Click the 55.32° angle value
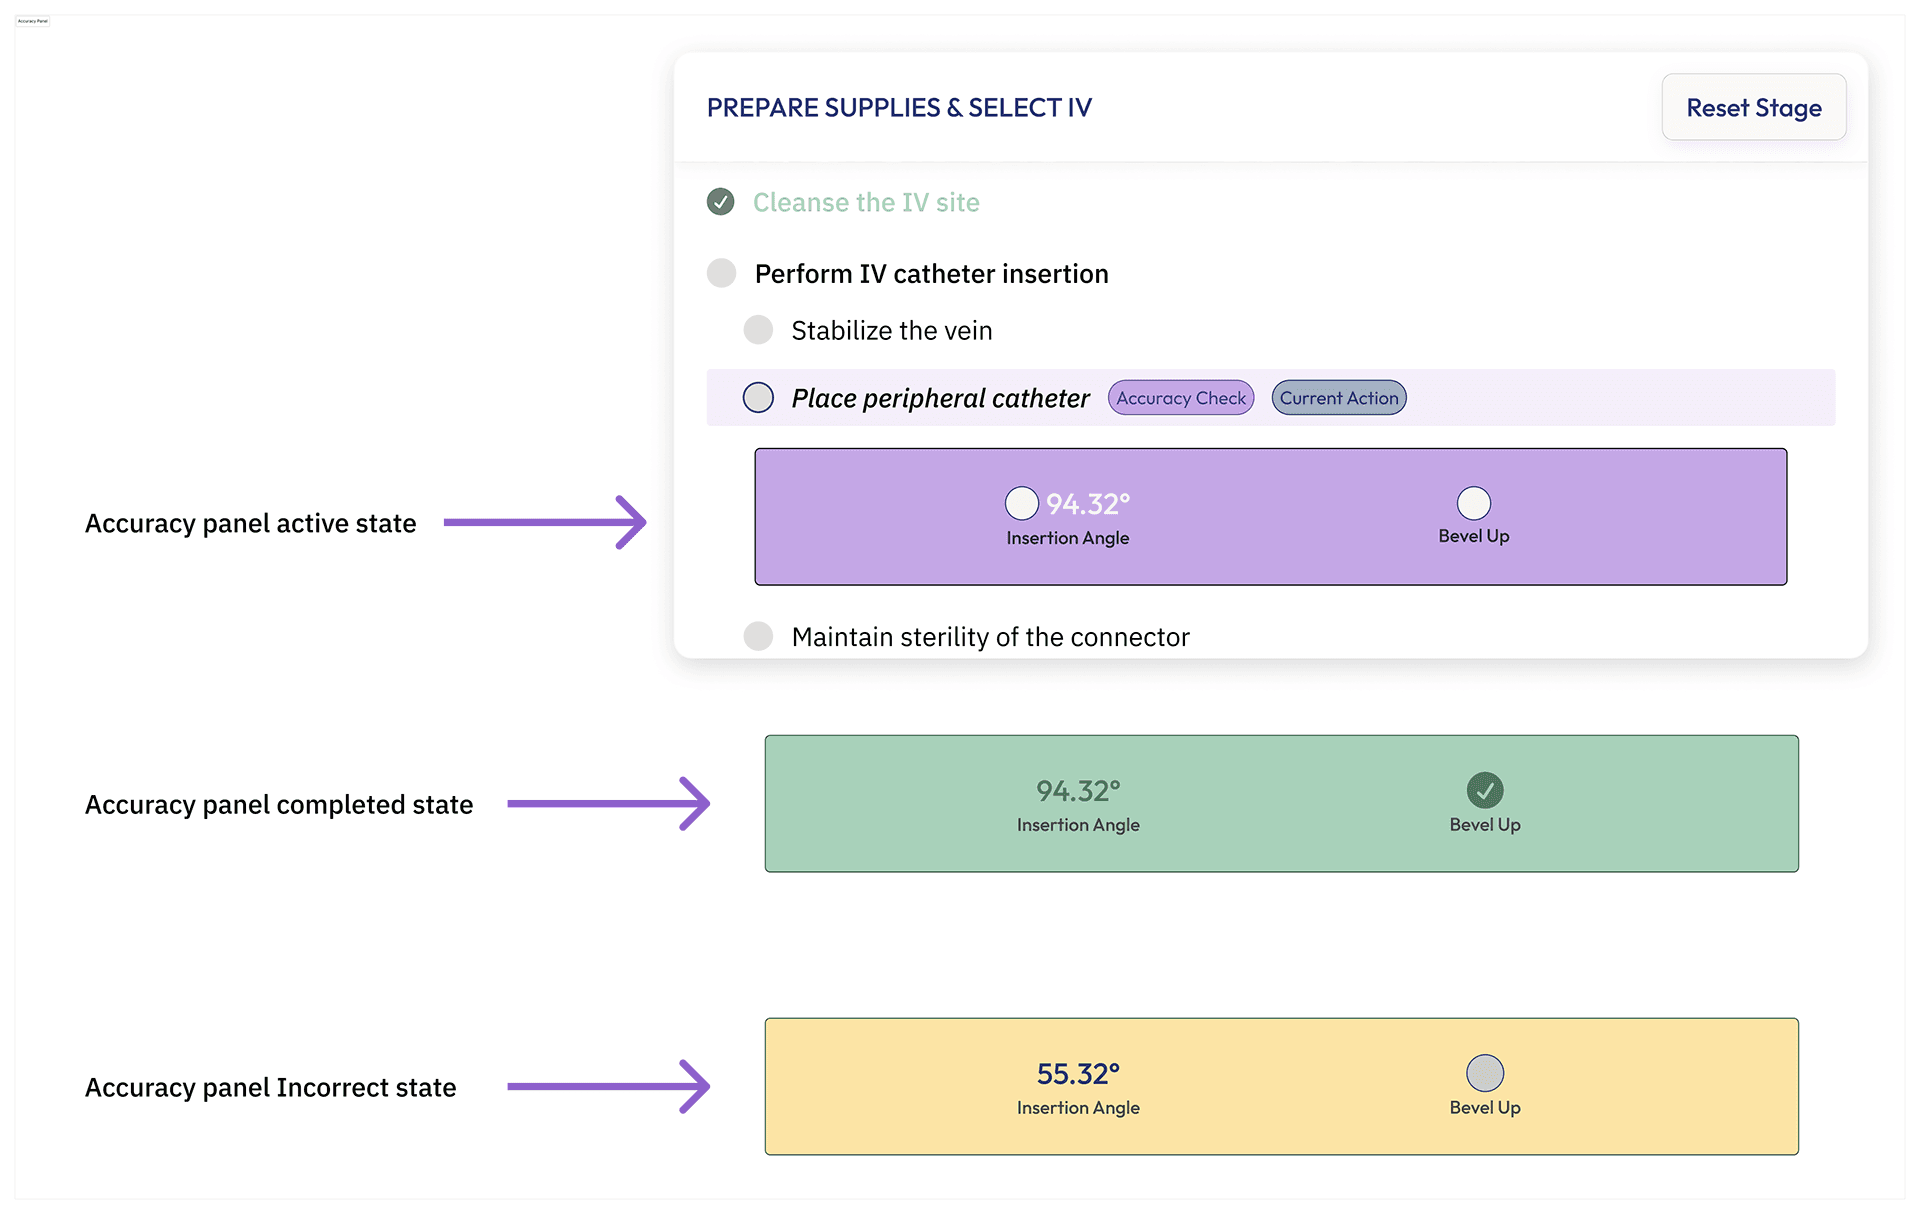Viewport: 1920px width, 1214px height. [1078, 1074]
